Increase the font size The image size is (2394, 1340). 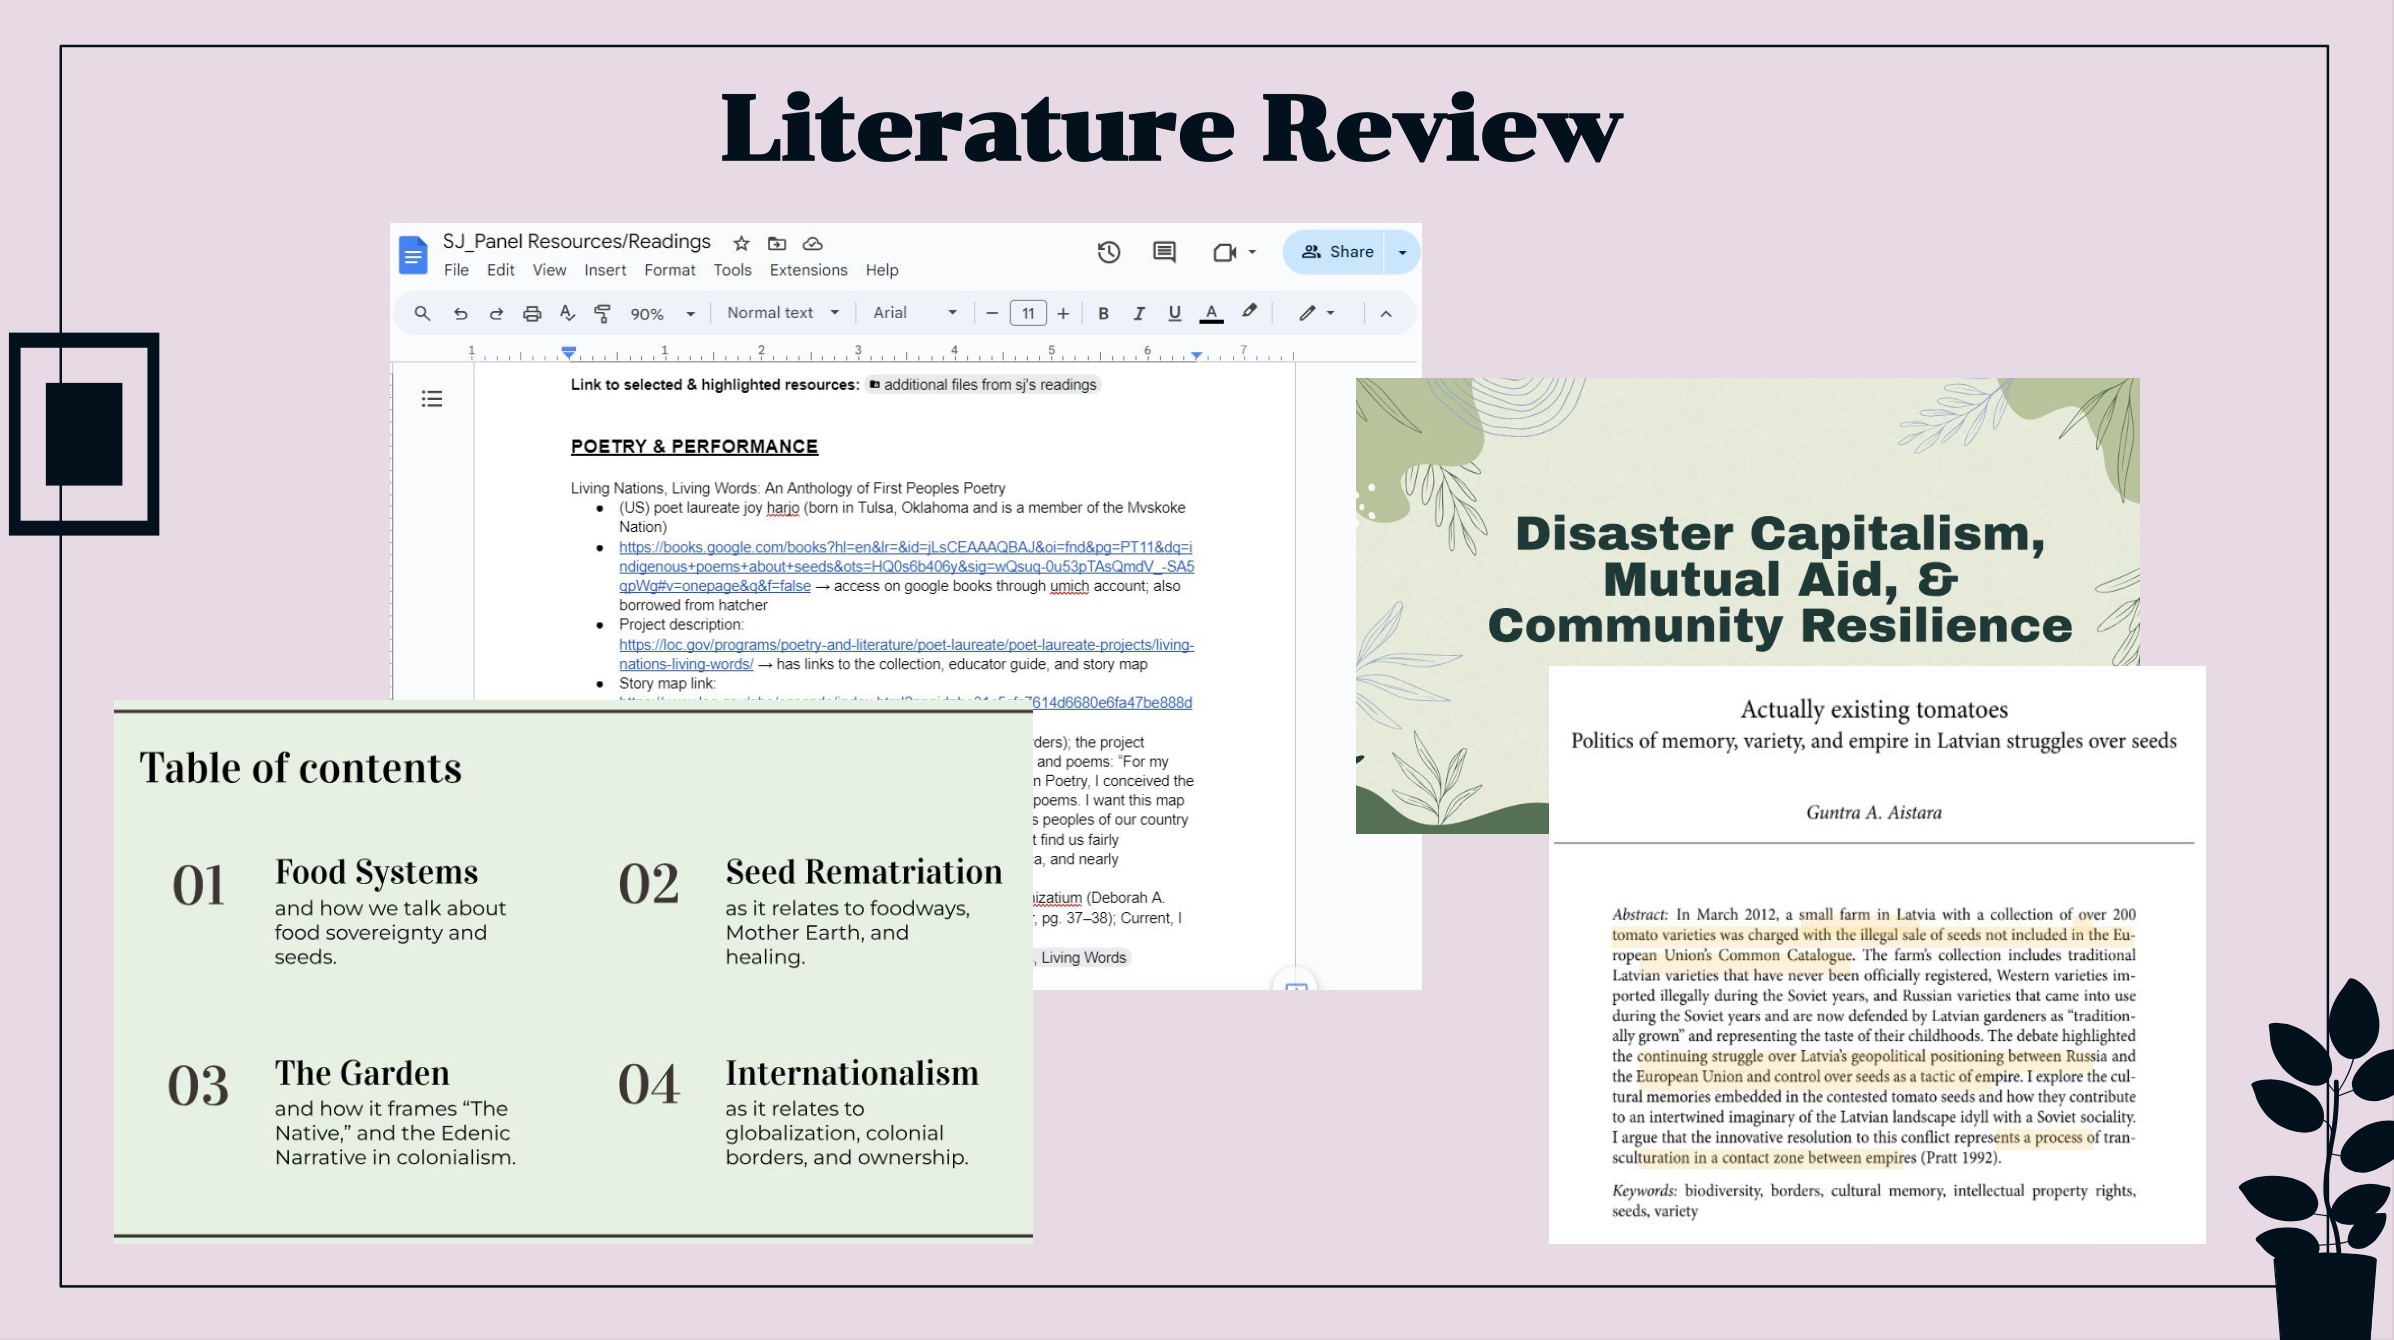(x=1063, y=313)
